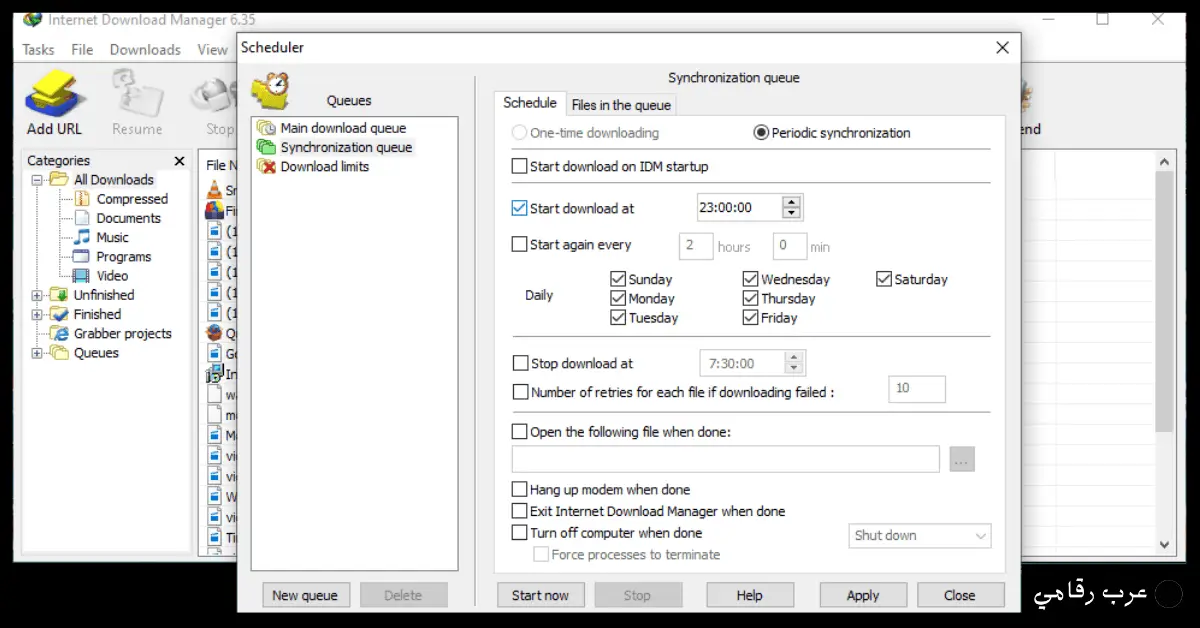Open the Compressed category folder

click(x=131, y=199)
